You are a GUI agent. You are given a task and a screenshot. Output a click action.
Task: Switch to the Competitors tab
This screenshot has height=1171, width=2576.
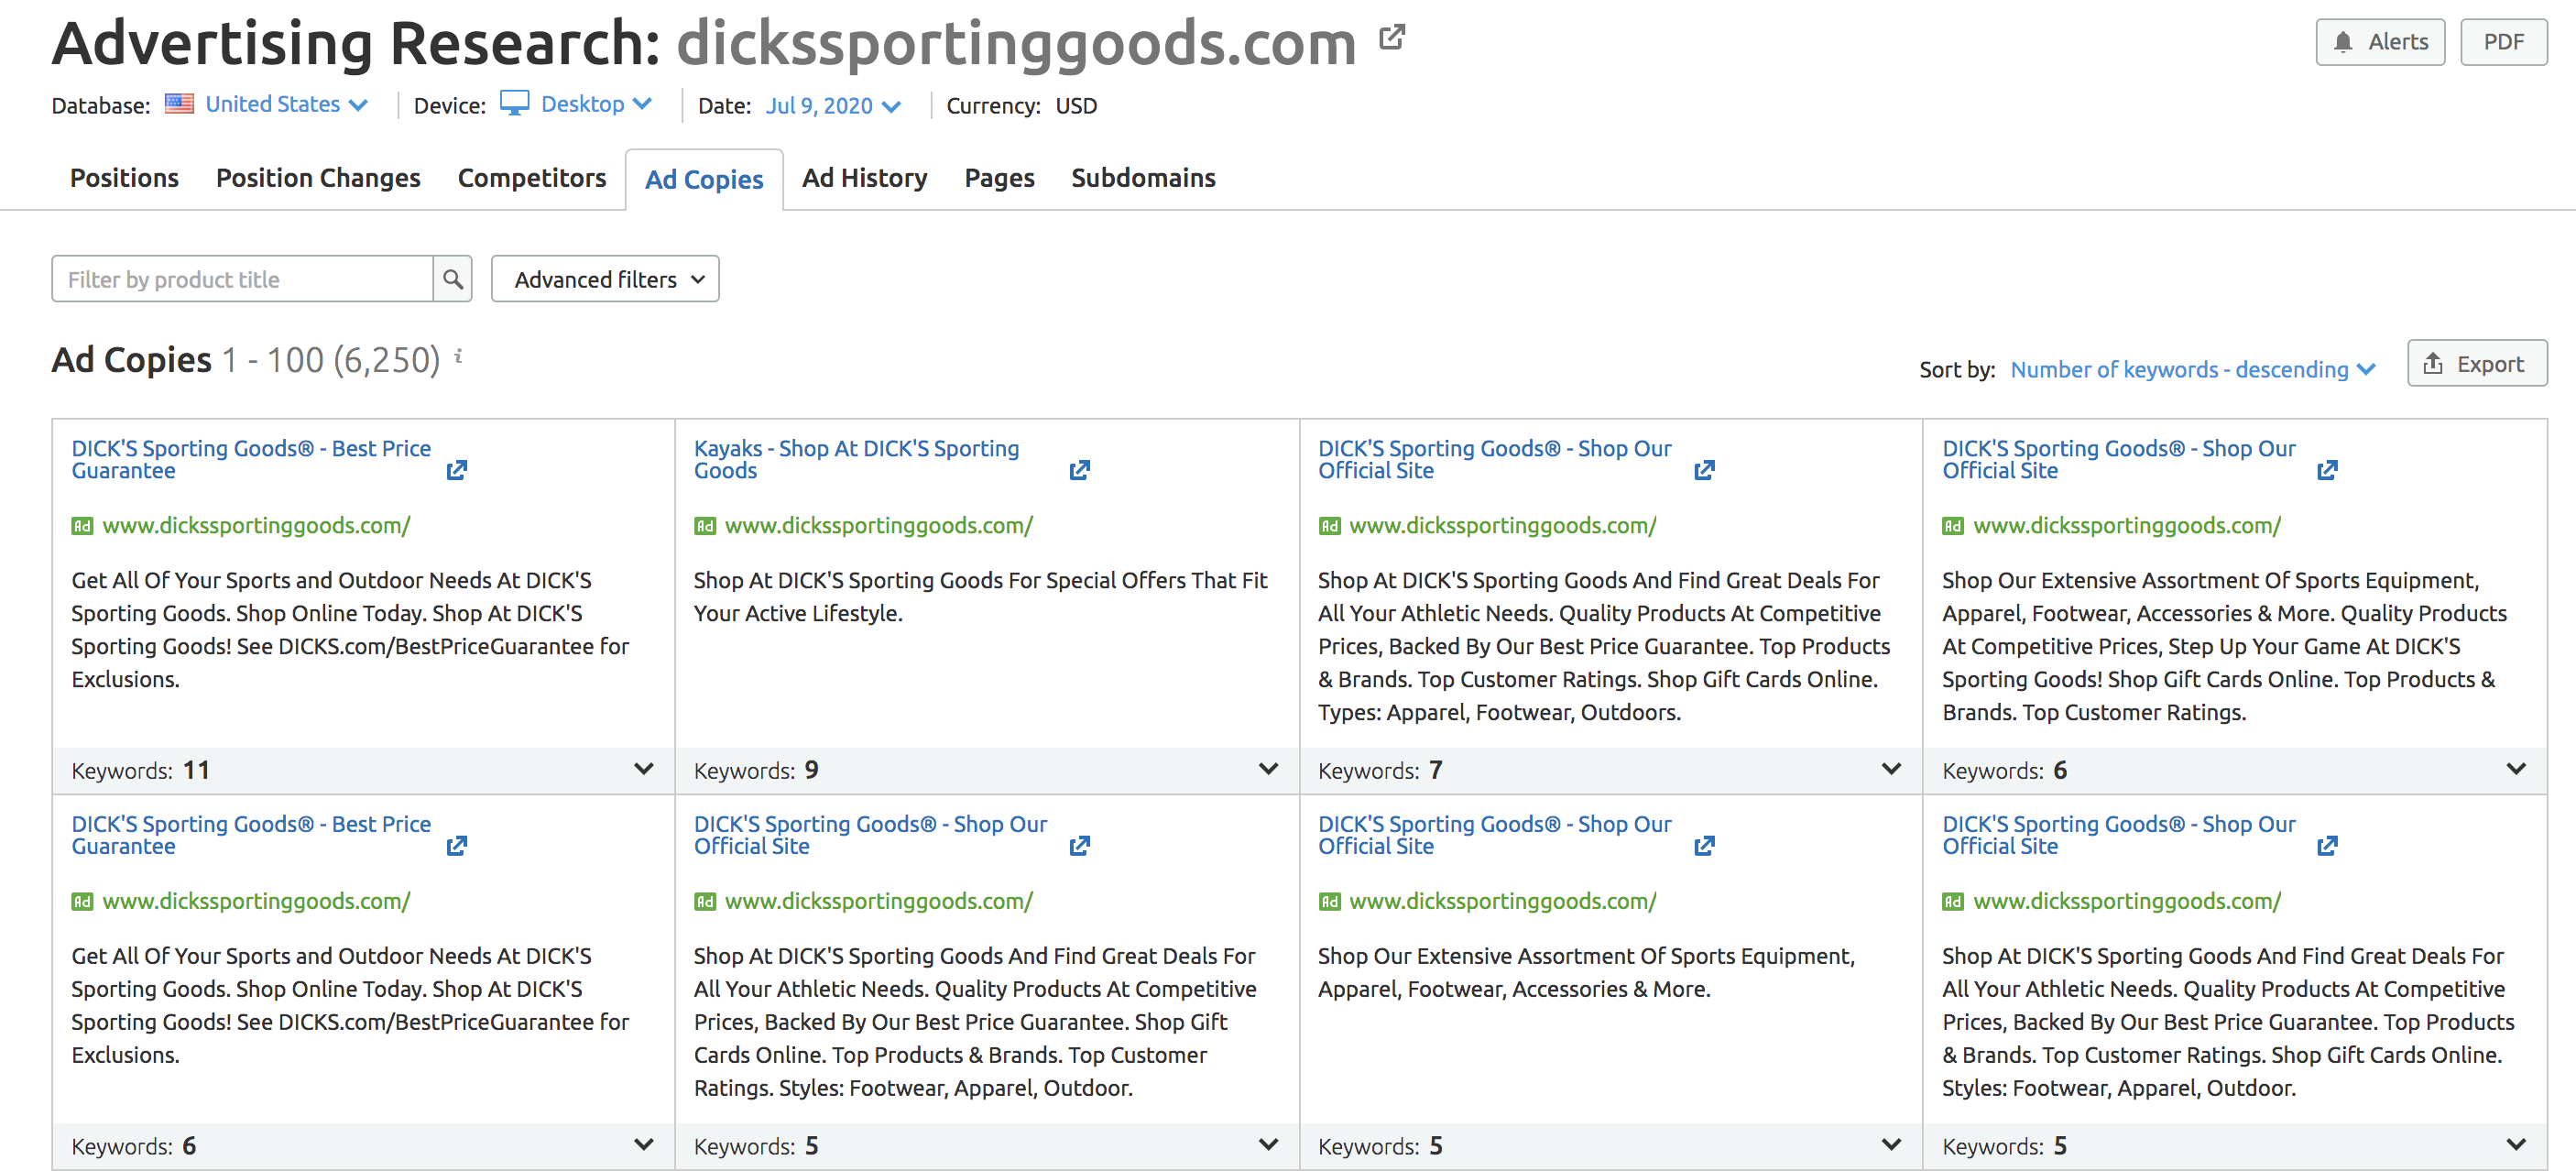pyautogui.click(x=532, y=178)
